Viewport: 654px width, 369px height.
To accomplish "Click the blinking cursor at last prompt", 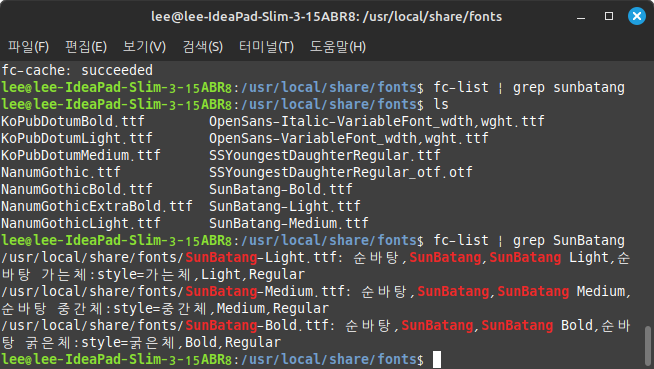I will click(x=437, y=360).
